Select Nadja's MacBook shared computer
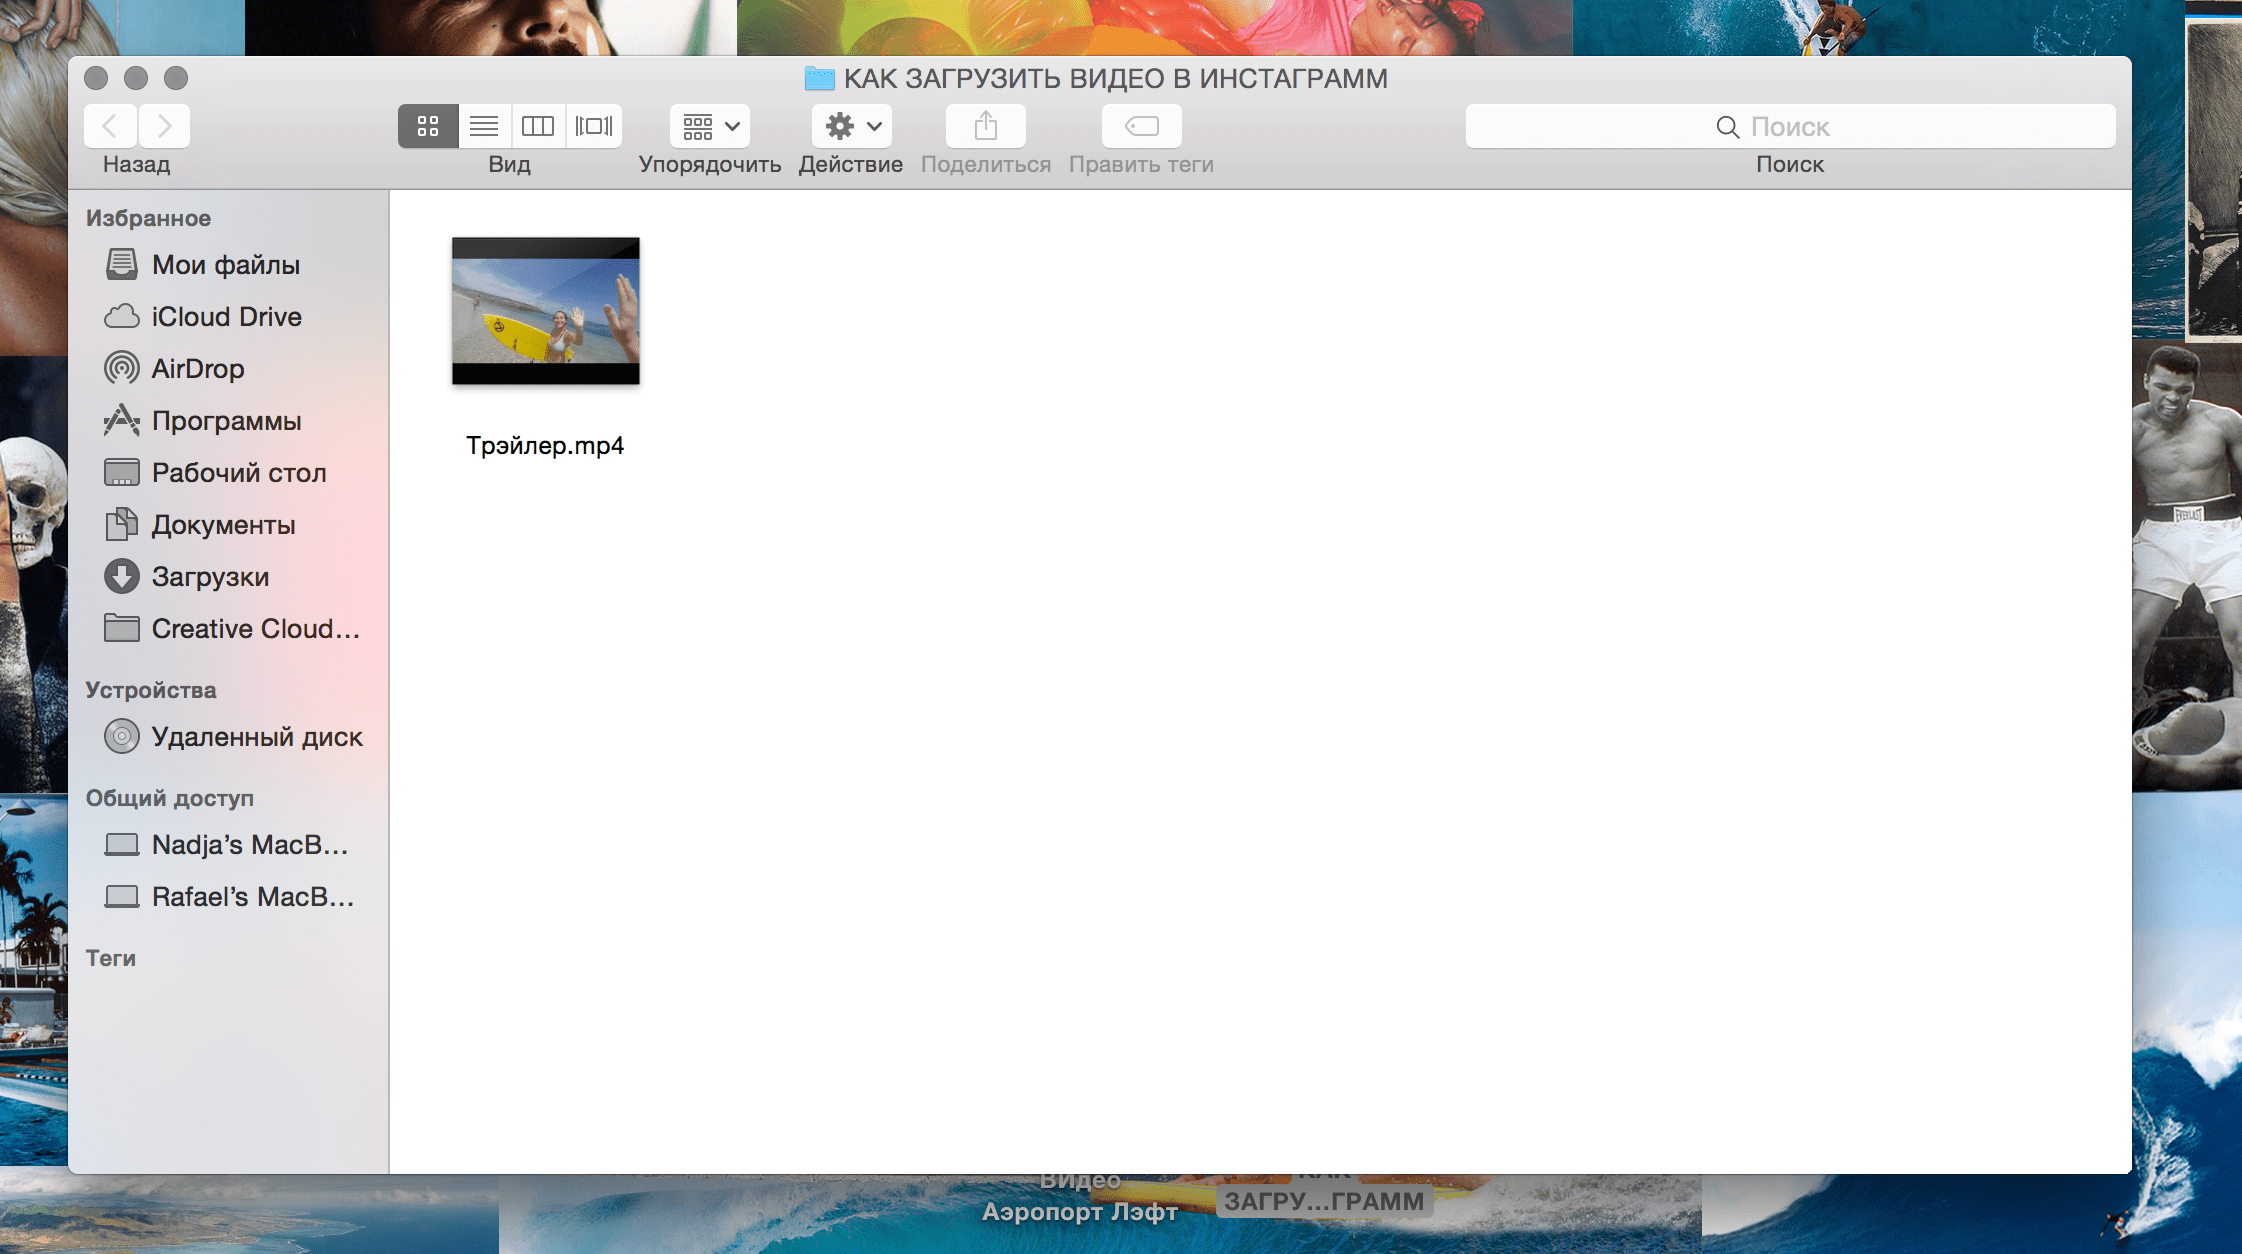The width and height of the screenshot is (2242, 1254). (x=228, y=845)
